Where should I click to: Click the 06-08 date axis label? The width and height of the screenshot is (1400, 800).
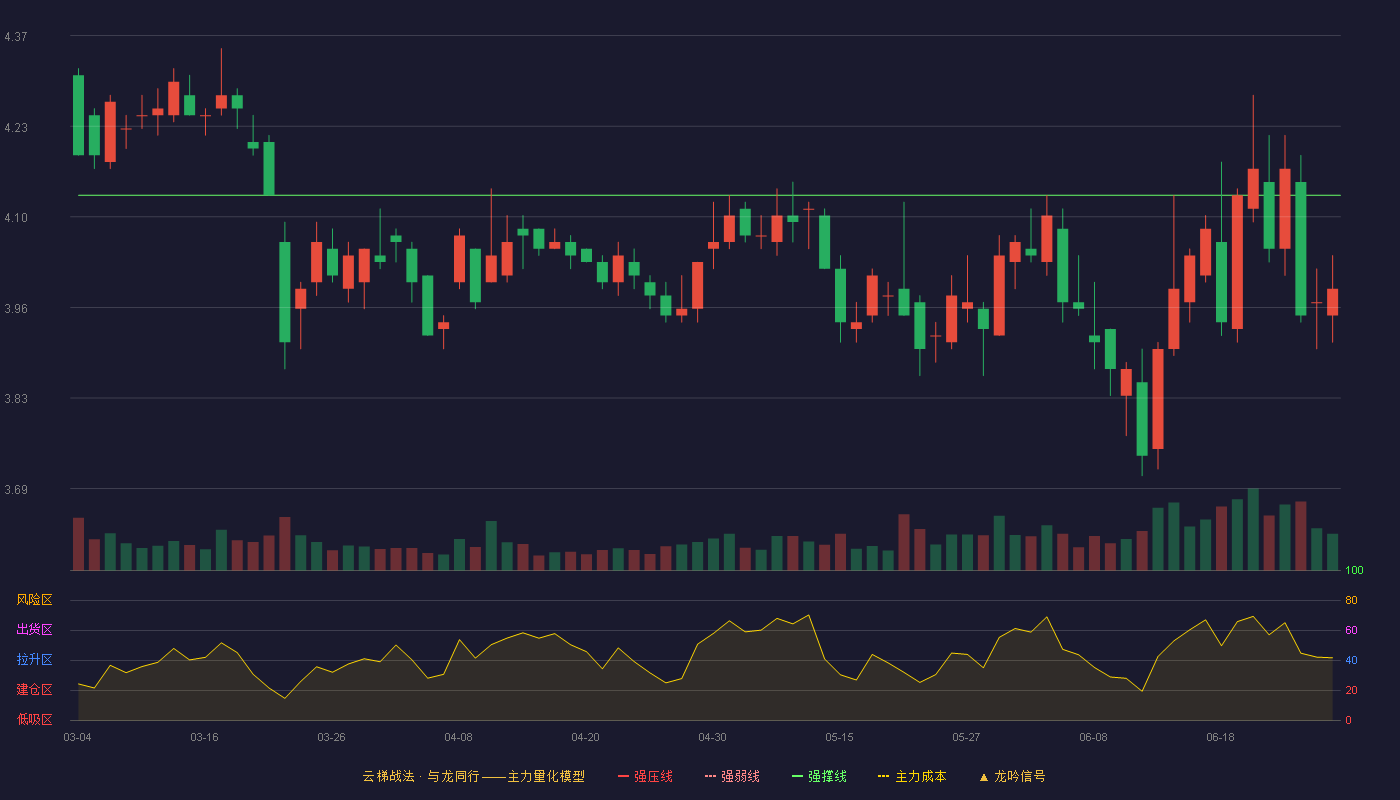(x=1093, y=737)
